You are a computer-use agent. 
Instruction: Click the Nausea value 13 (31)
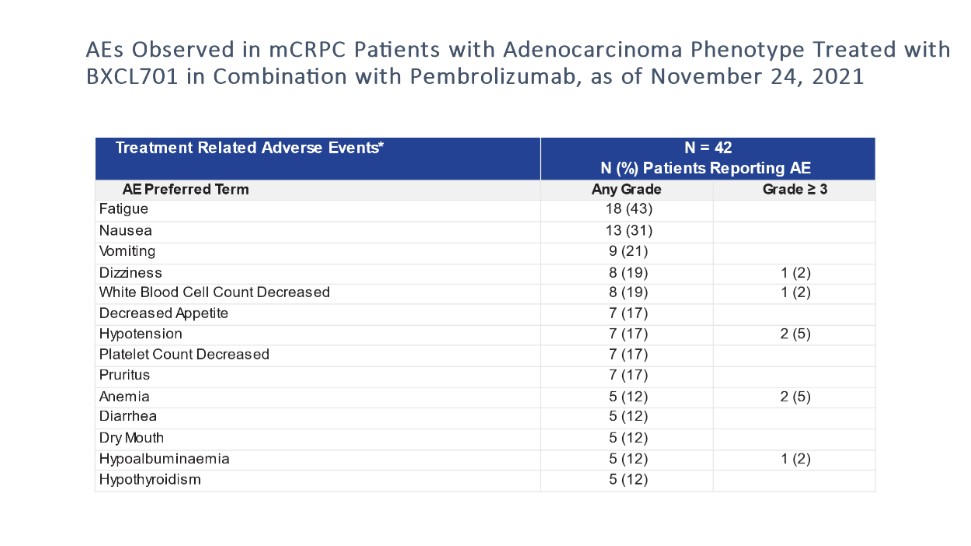click(x=626, y=230)
